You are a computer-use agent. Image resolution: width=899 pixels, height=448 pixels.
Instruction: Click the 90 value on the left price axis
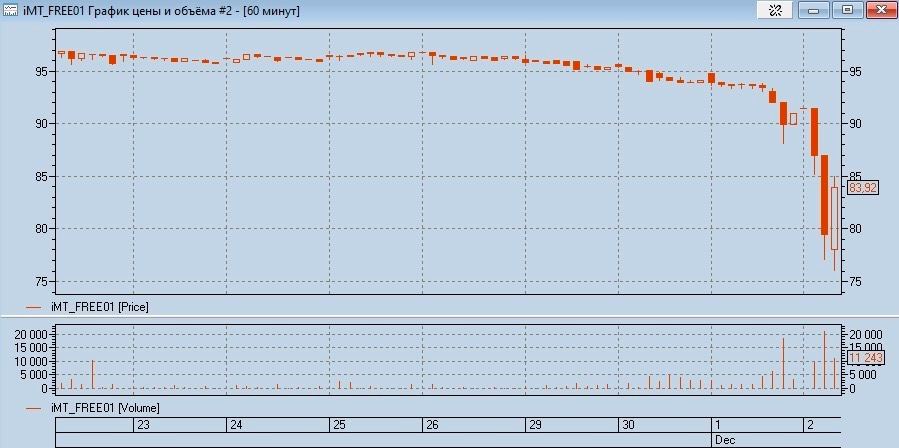click(x=42, y=124)
